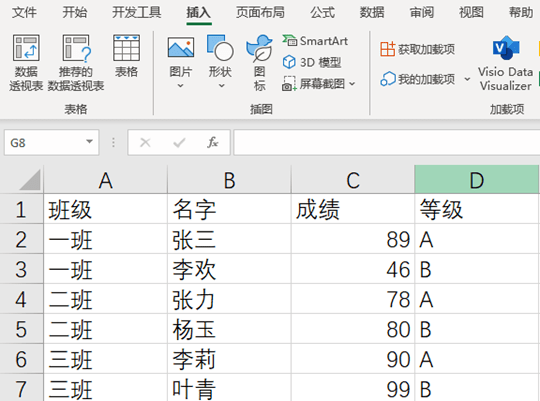Select column D header
Viewport: 540px width, 401px height.
pyautogui.click(x=477, y=179)
